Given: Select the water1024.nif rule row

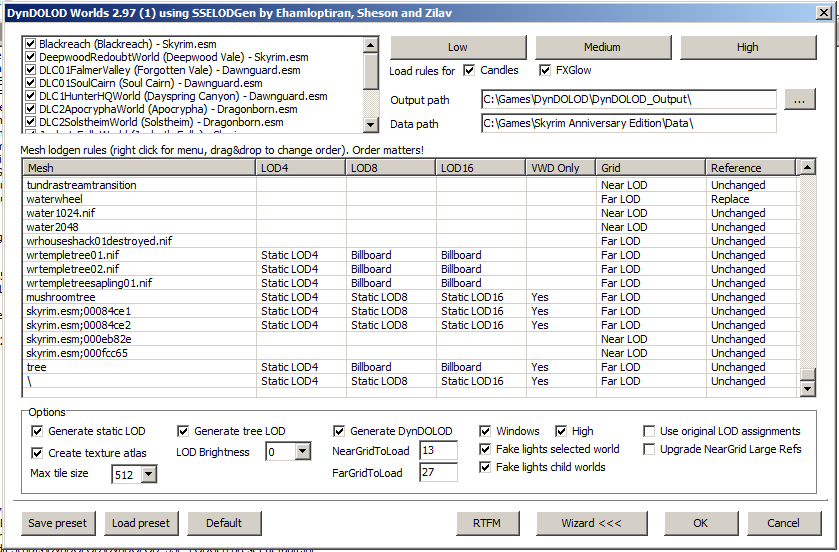Looking at the screenshot, I should pos(411,213).
